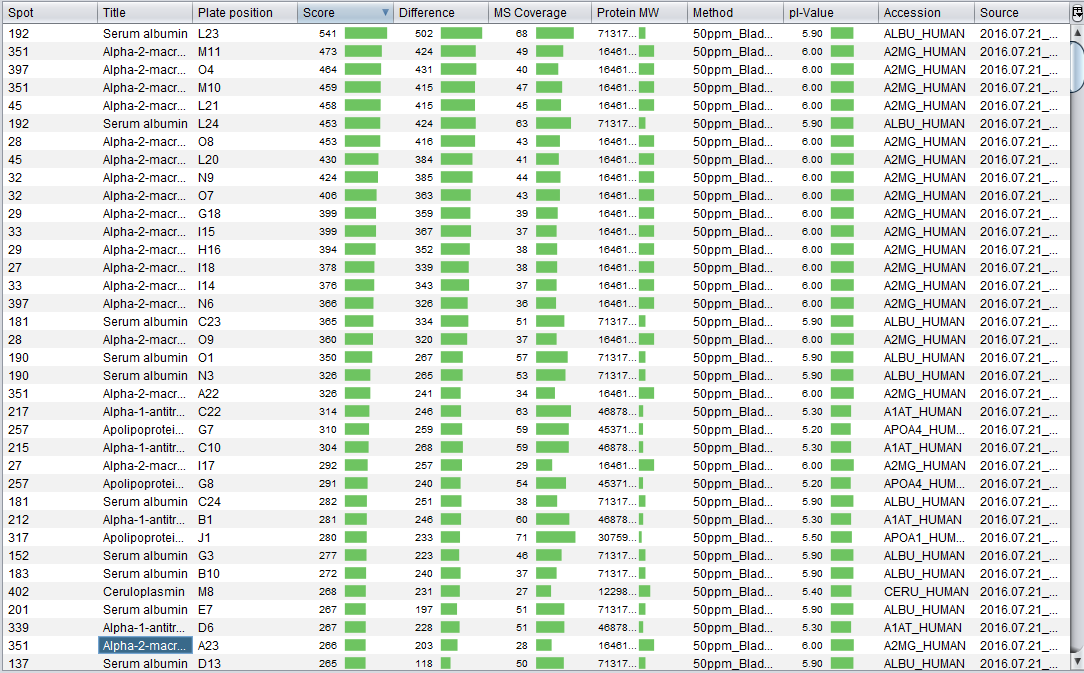
Task: Click the Protein MW column header
Action: (x=638, y=13)
